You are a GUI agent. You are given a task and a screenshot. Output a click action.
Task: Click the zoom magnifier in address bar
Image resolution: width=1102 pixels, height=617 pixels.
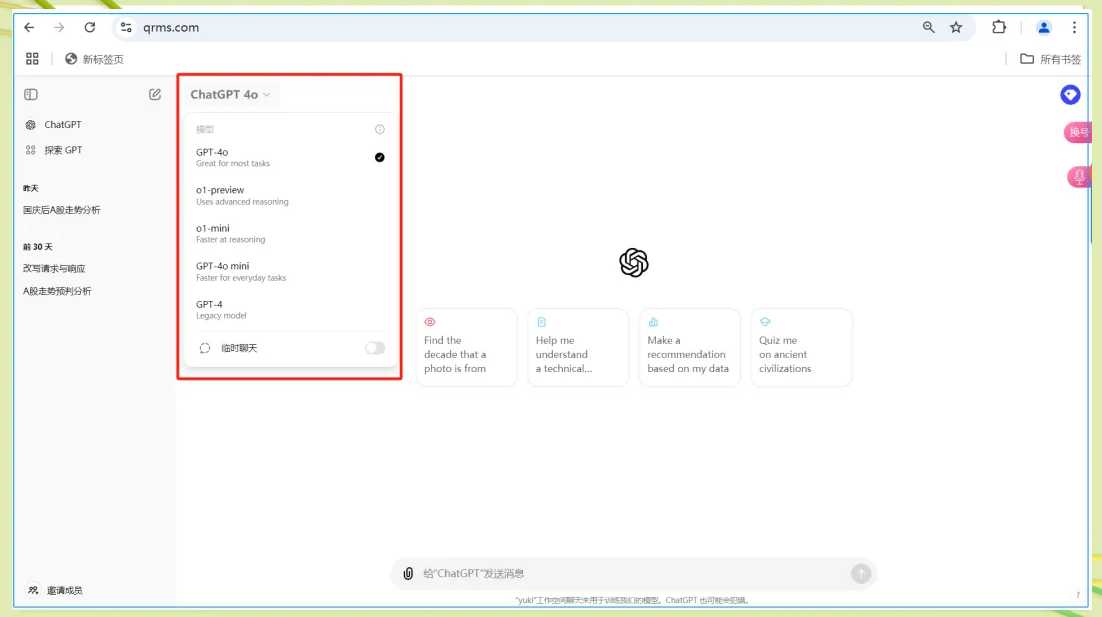[928, 27]
